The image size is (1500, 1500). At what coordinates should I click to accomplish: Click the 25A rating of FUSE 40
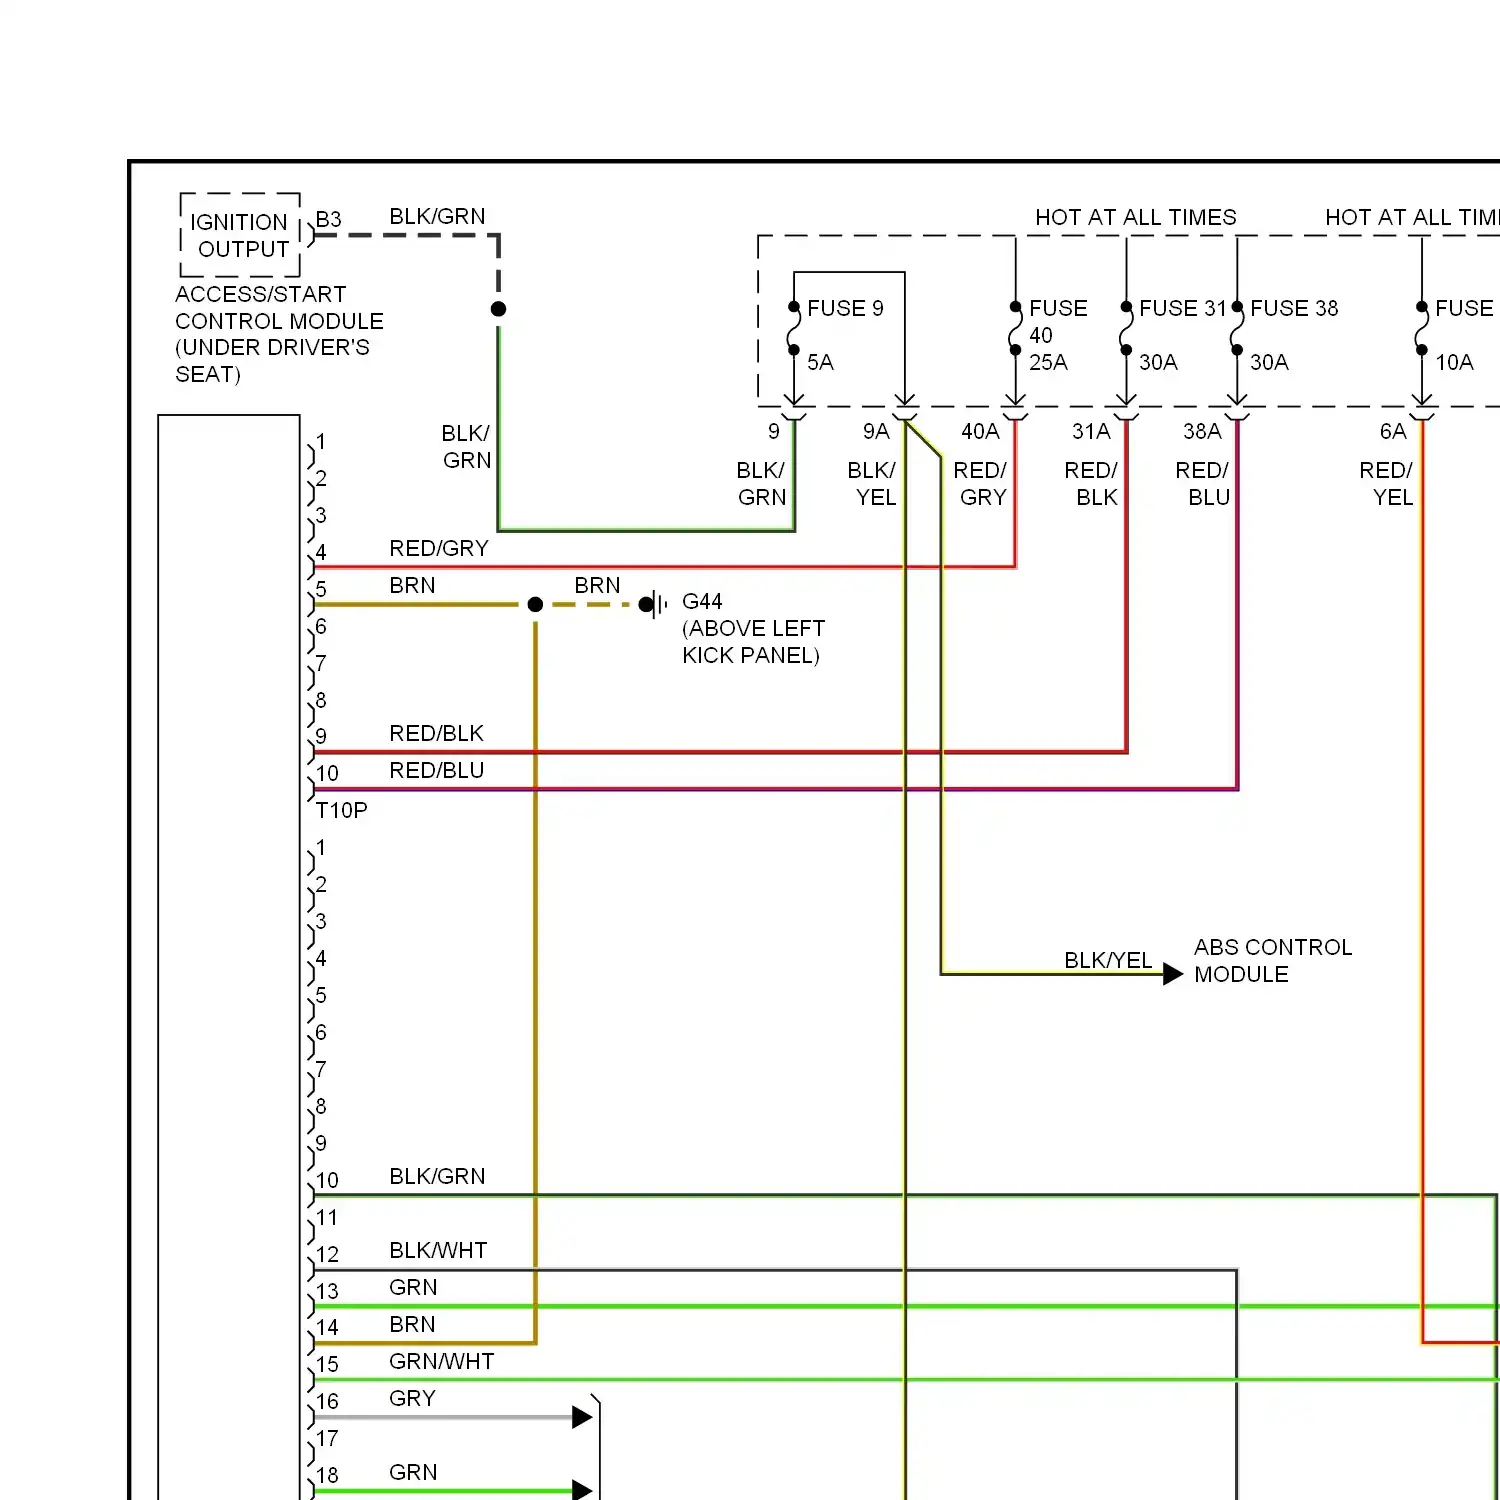pyautogui.click(x=1048, y=362)
